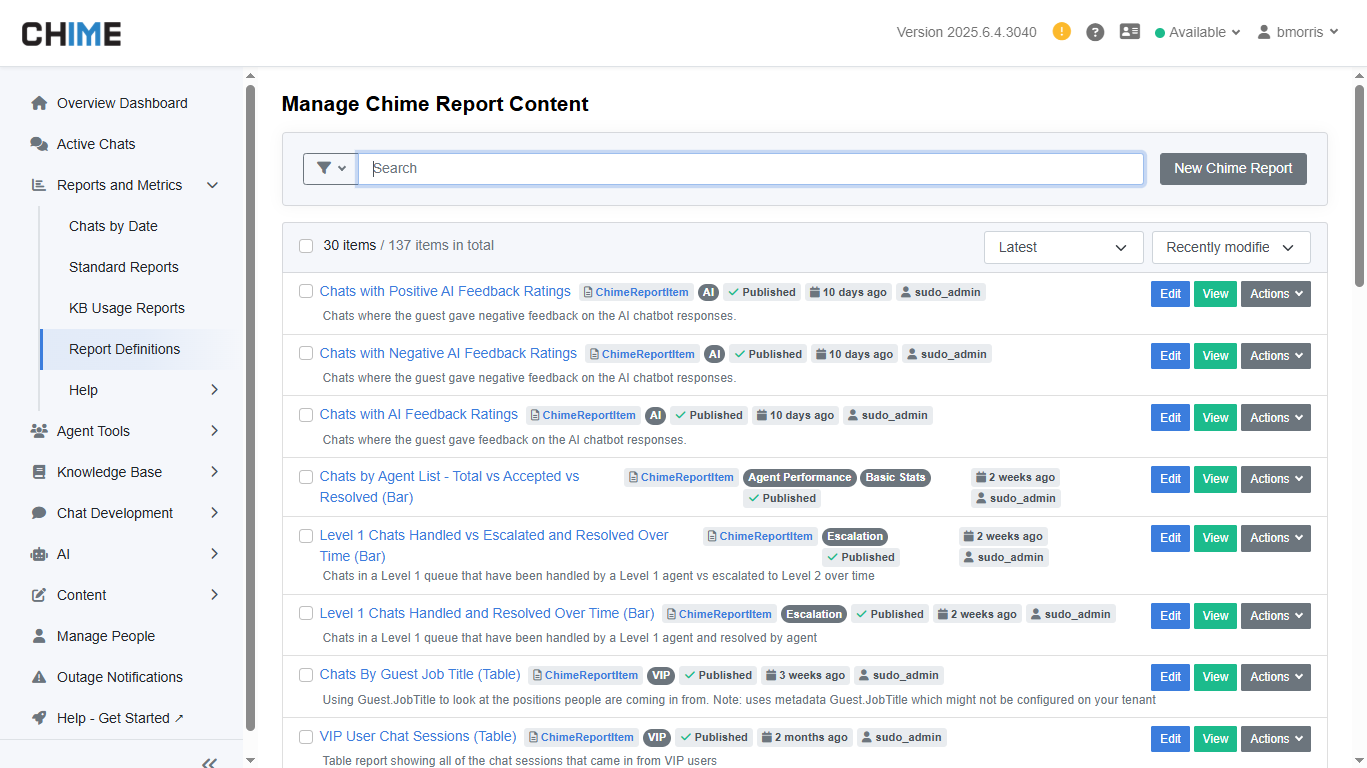
Task: Open the Recently modified sort dropdown
Action: click(1231, 247)
